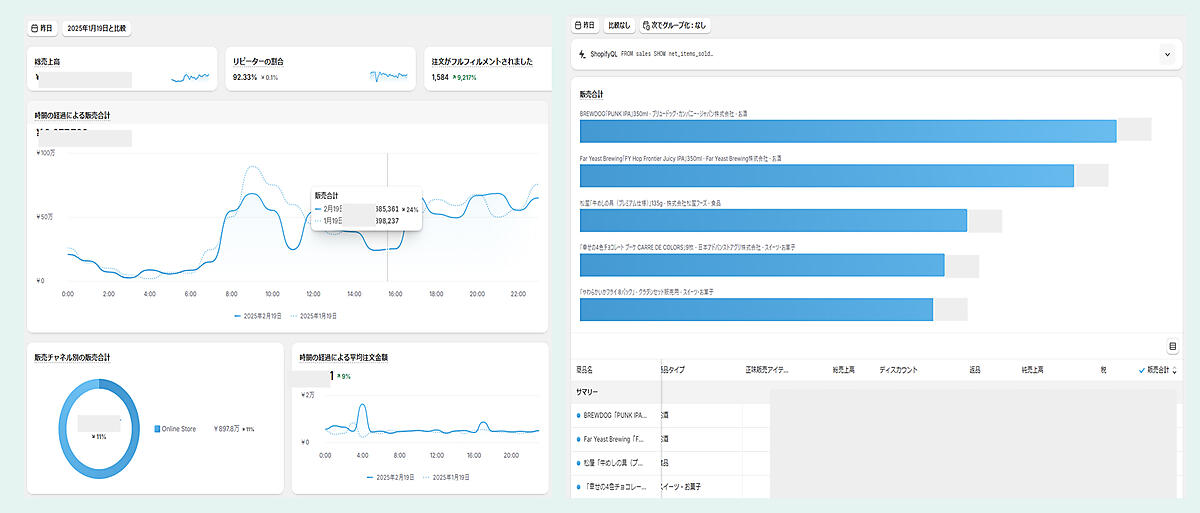Click the Online Store legend color square
This screenshot has width=1200, height=513.
[157, 429]
